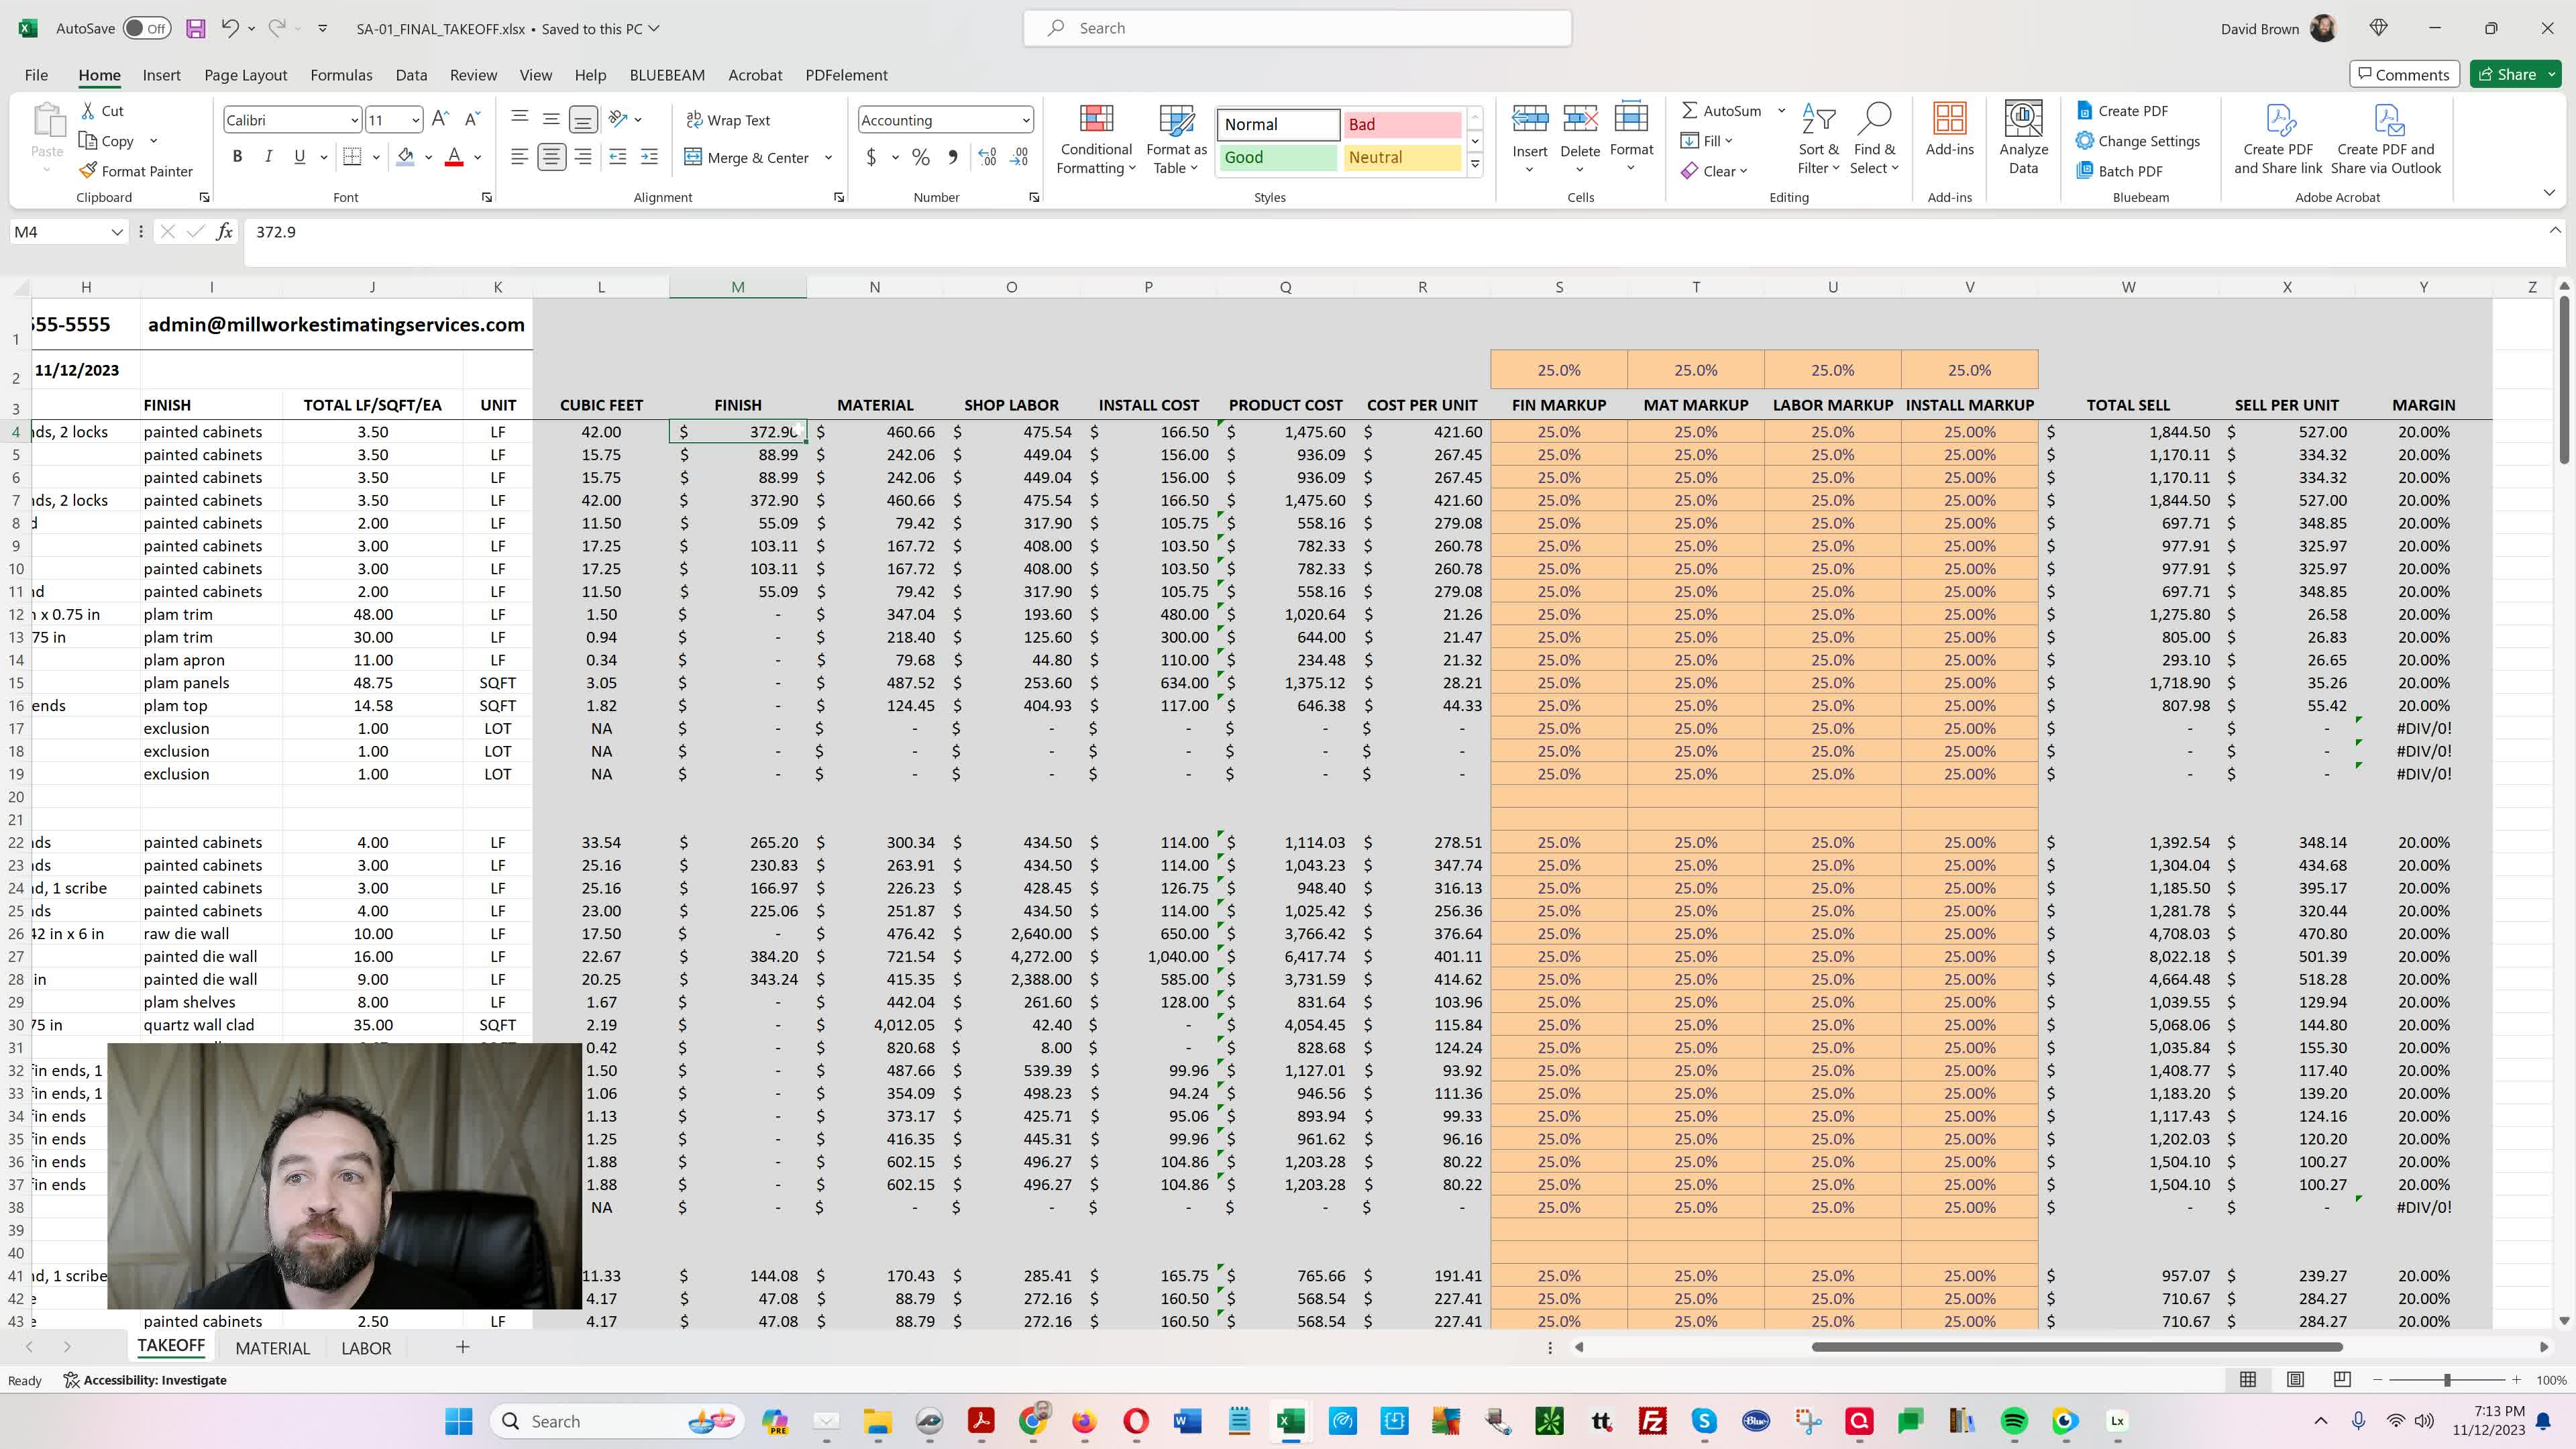Click the Format Painter brush
Image resolution: width=2576 pixels, height=1449 pixels.
click(x=136, y=171)
